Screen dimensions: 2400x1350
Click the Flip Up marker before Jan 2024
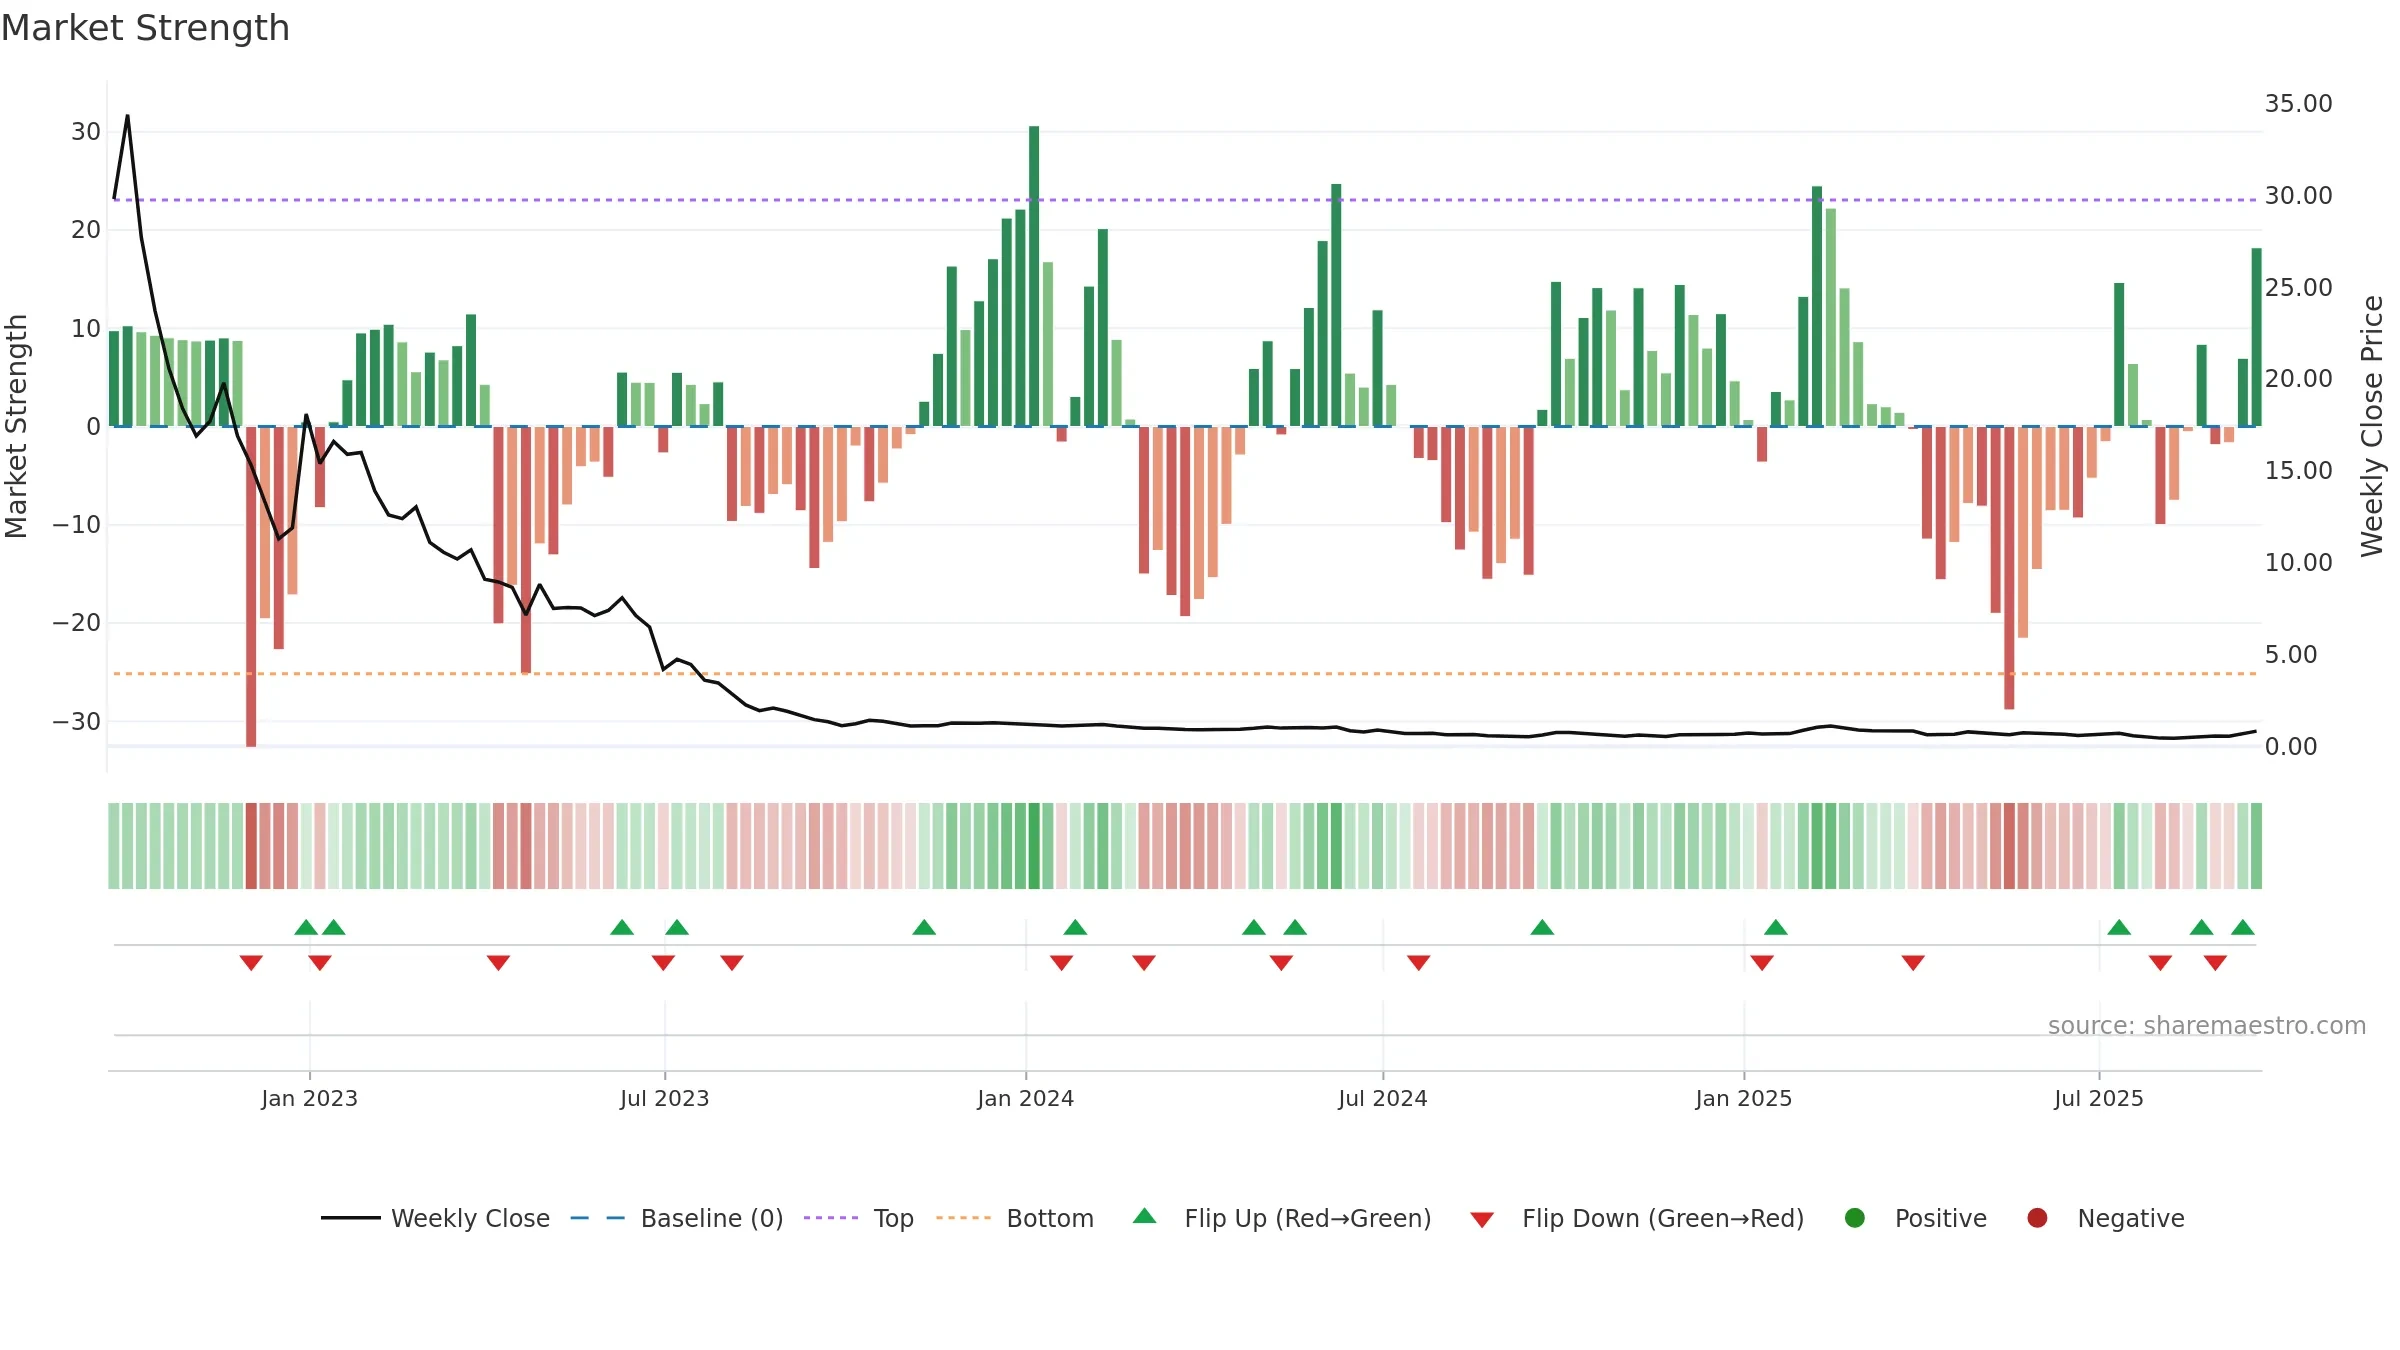click(924, 927)
